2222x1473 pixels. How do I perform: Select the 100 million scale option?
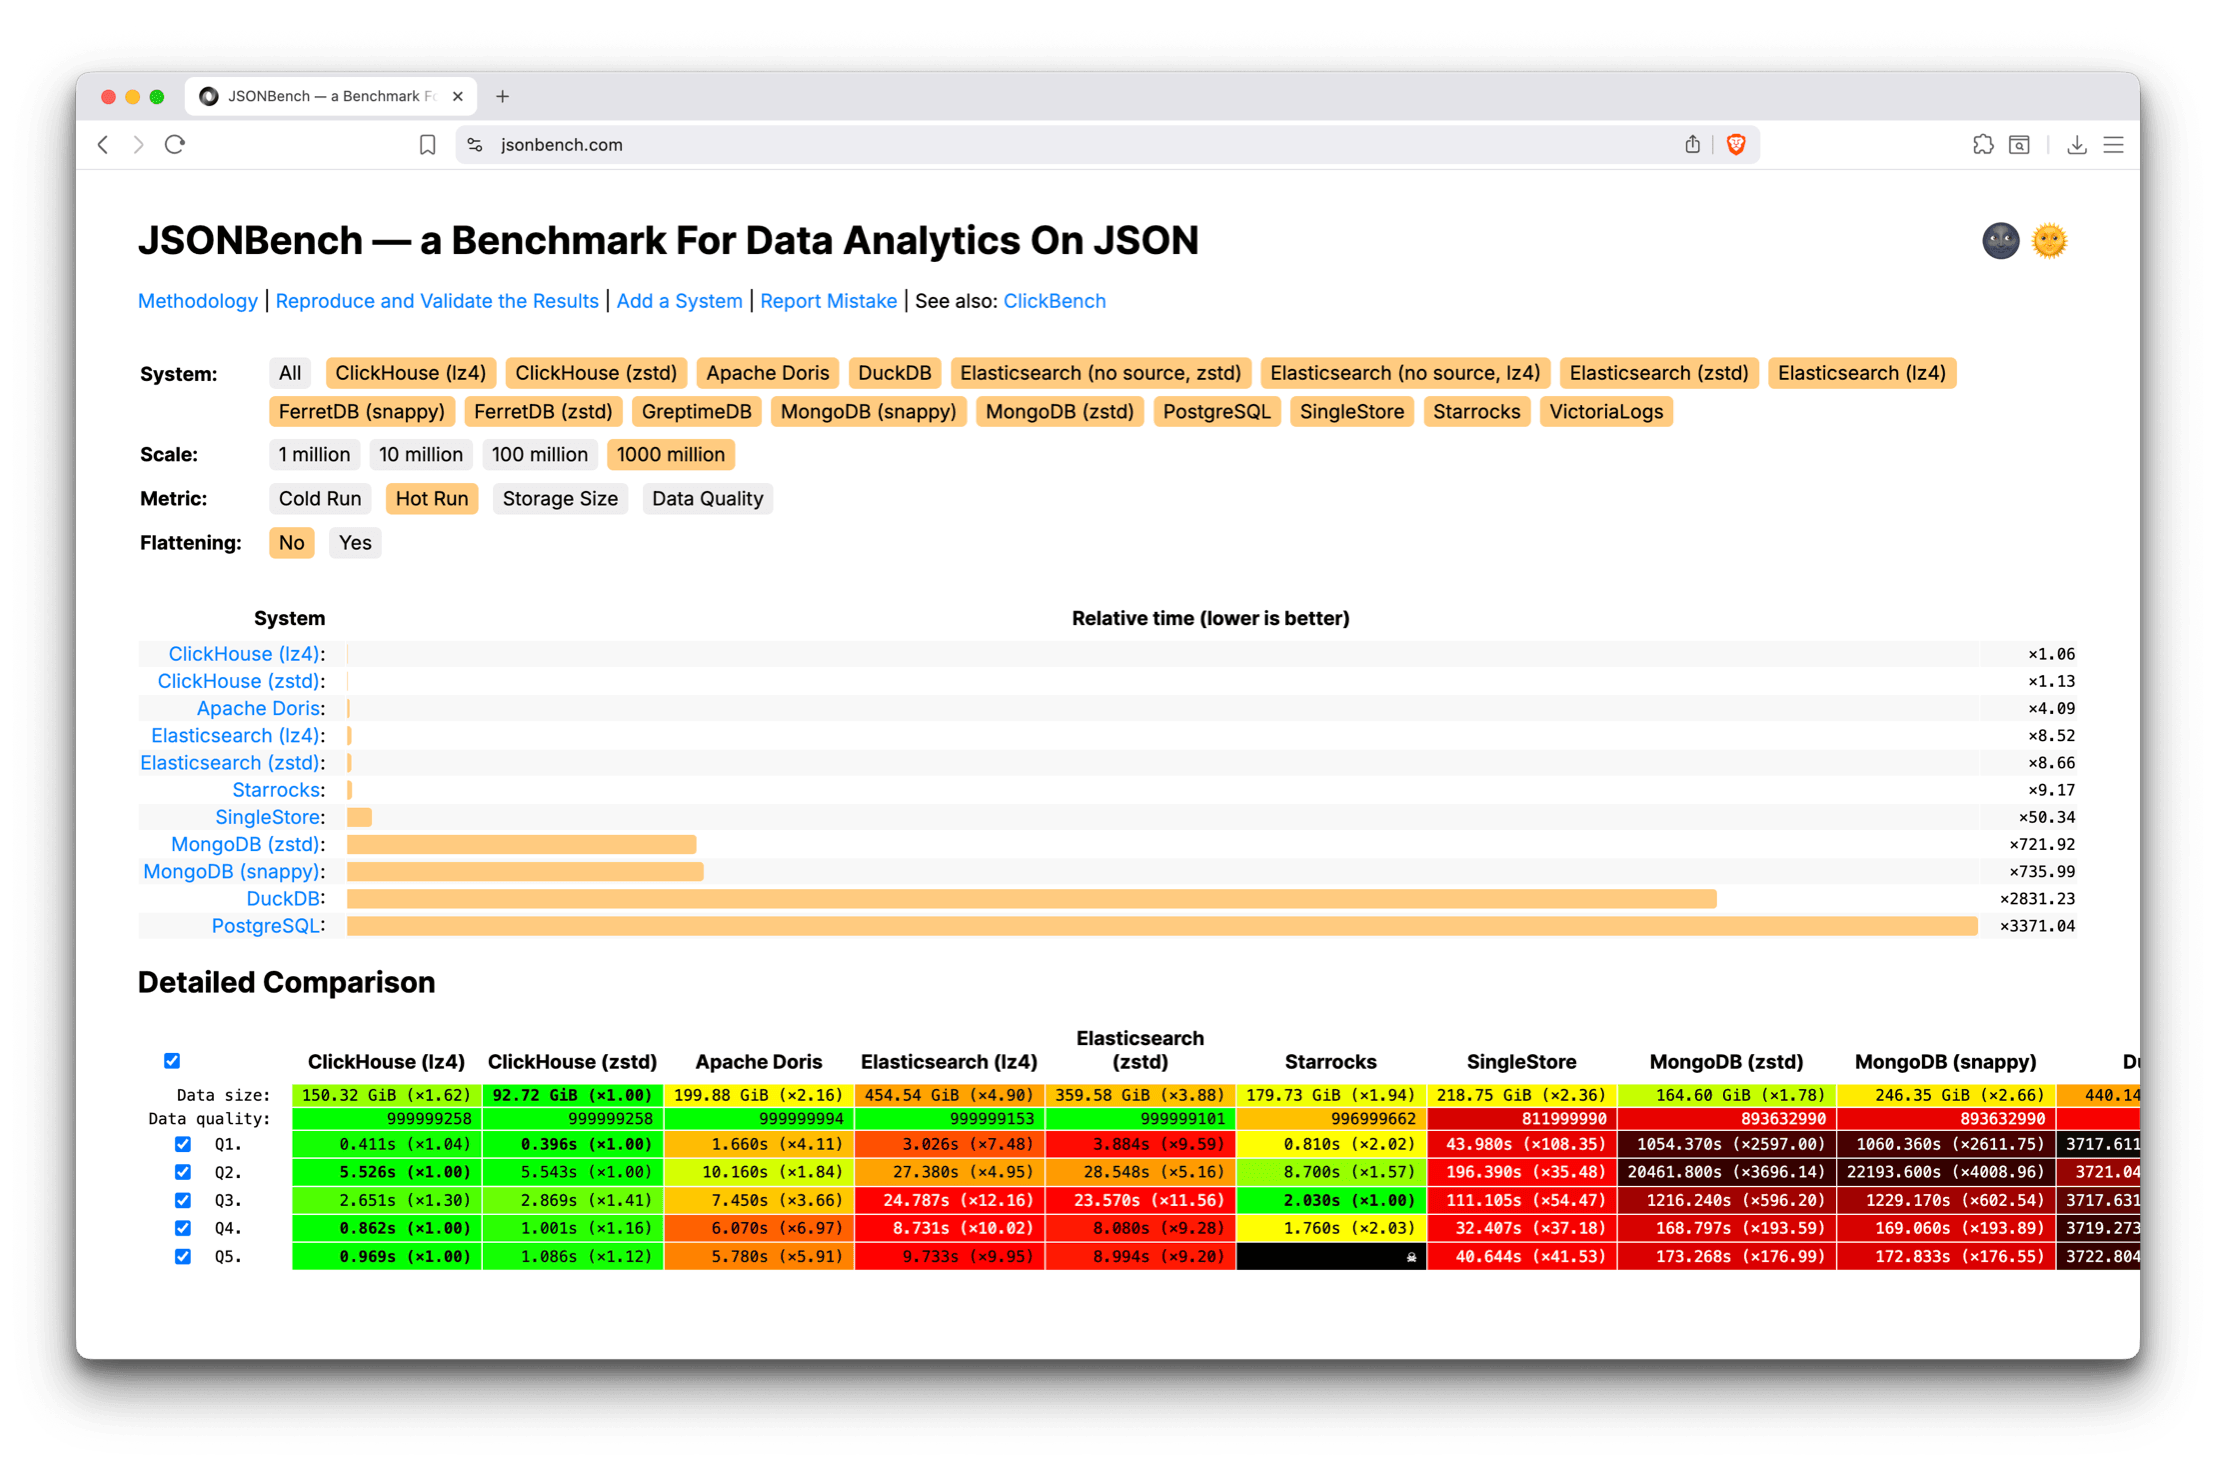point(539,455)
